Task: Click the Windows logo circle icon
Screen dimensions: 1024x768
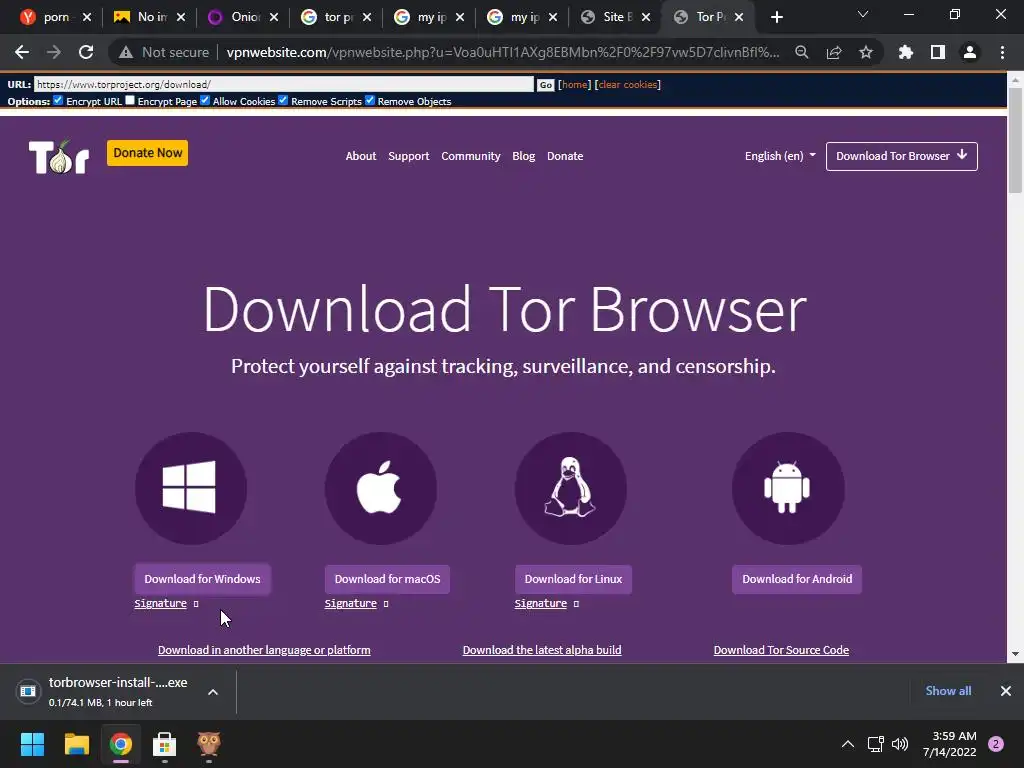Action: (191, 488)
